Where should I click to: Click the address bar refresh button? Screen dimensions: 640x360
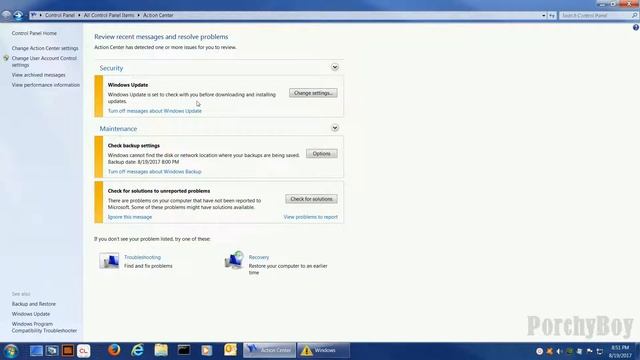(552, 16)
